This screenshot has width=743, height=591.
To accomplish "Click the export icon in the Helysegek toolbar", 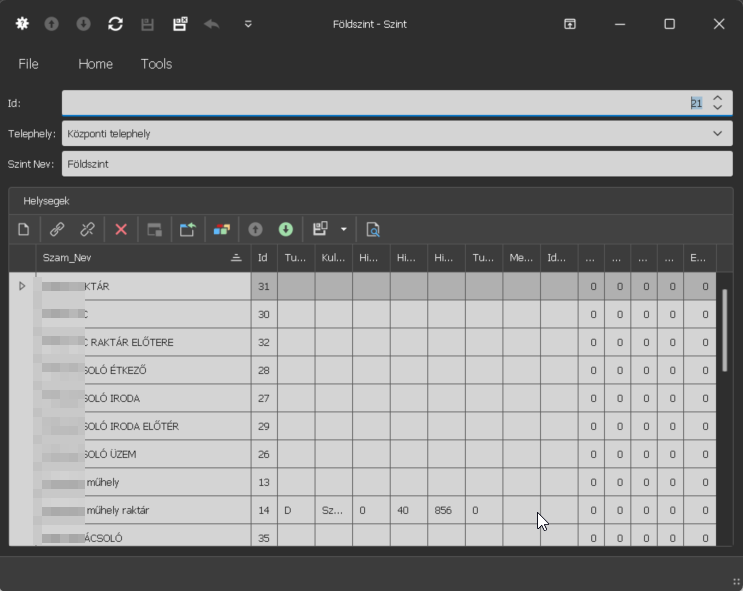I will point(188,229).
